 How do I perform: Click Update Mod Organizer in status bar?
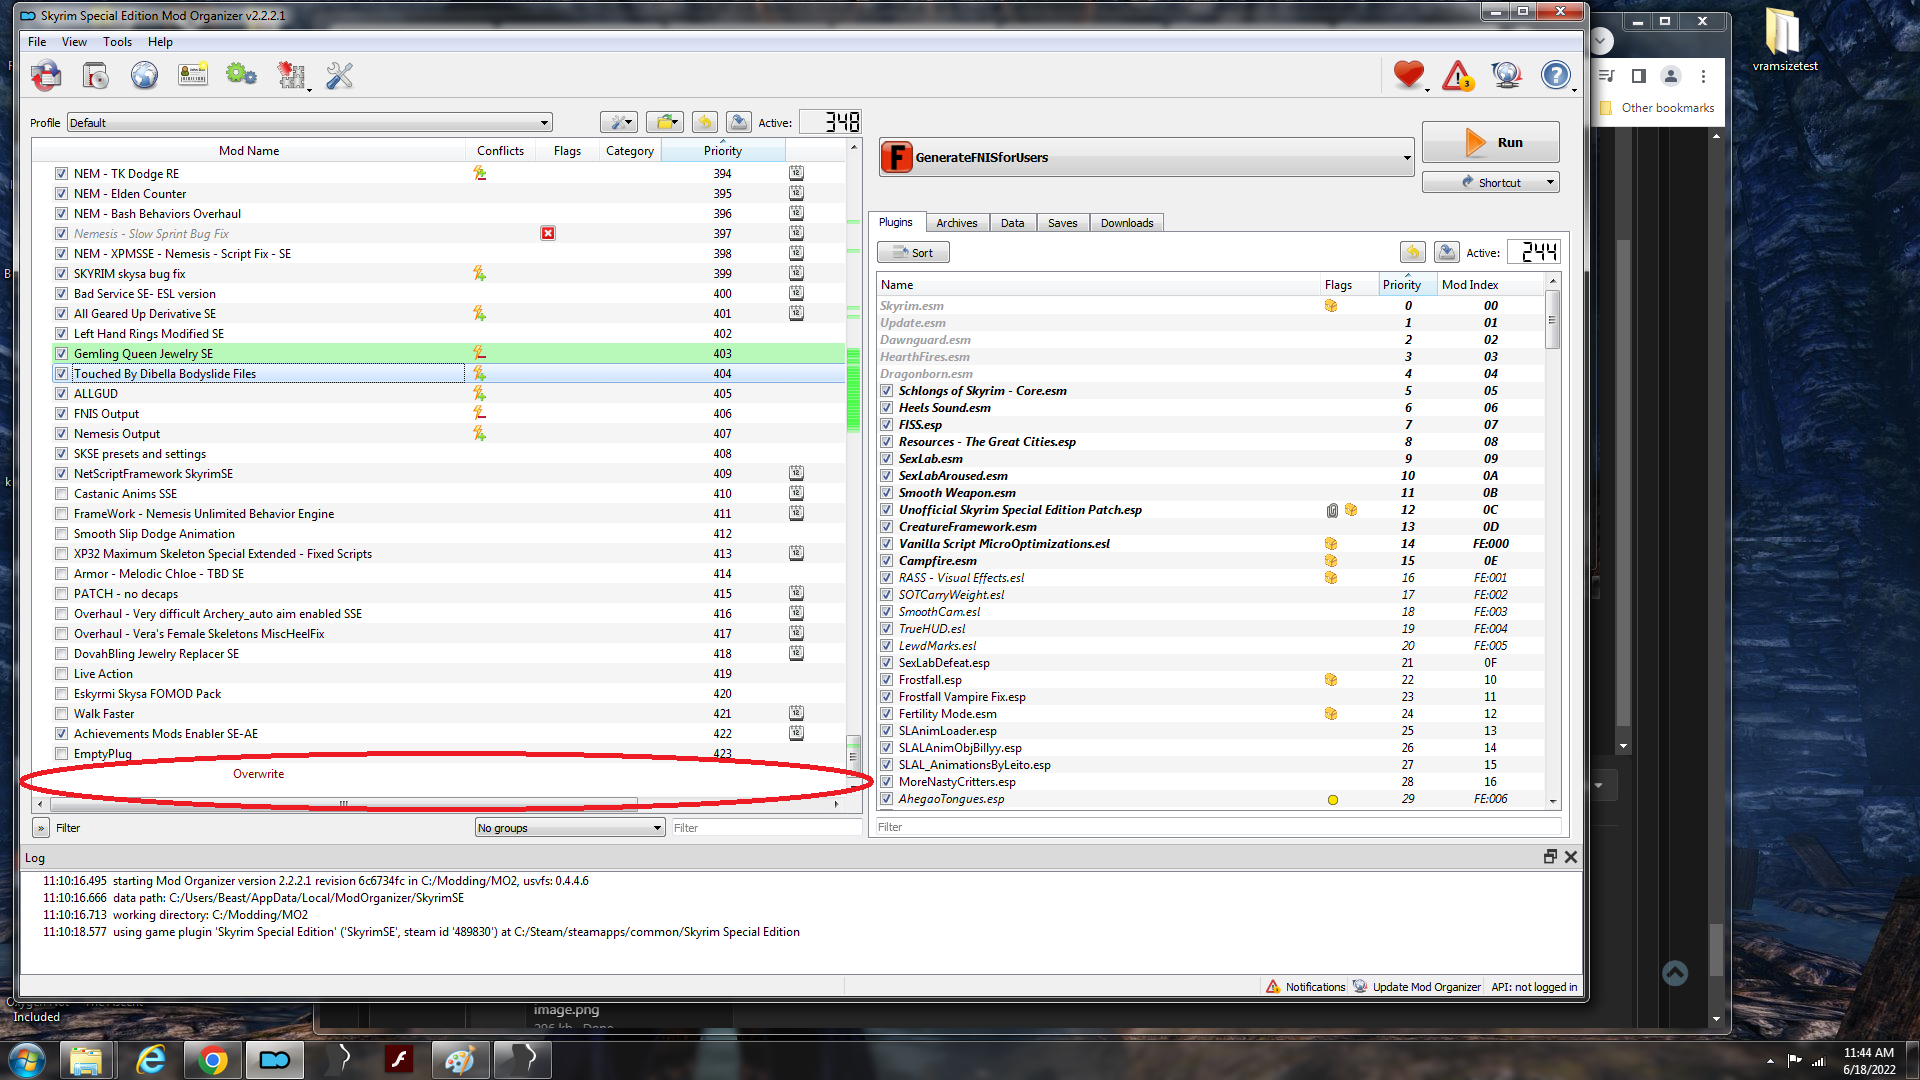pos(1417,987)
